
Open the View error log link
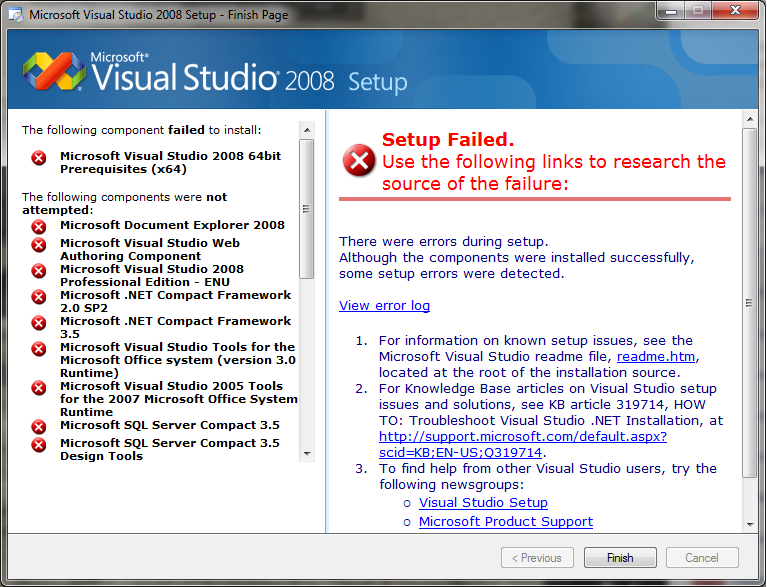(x=384, y=306)
